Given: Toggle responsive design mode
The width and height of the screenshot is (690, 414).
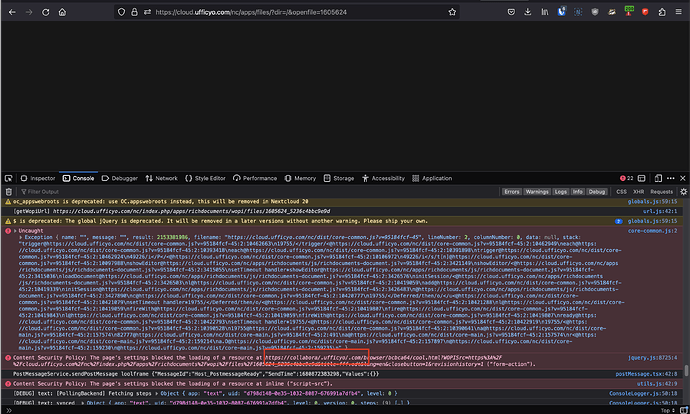Looking at the screenshot, I should 658,178.
